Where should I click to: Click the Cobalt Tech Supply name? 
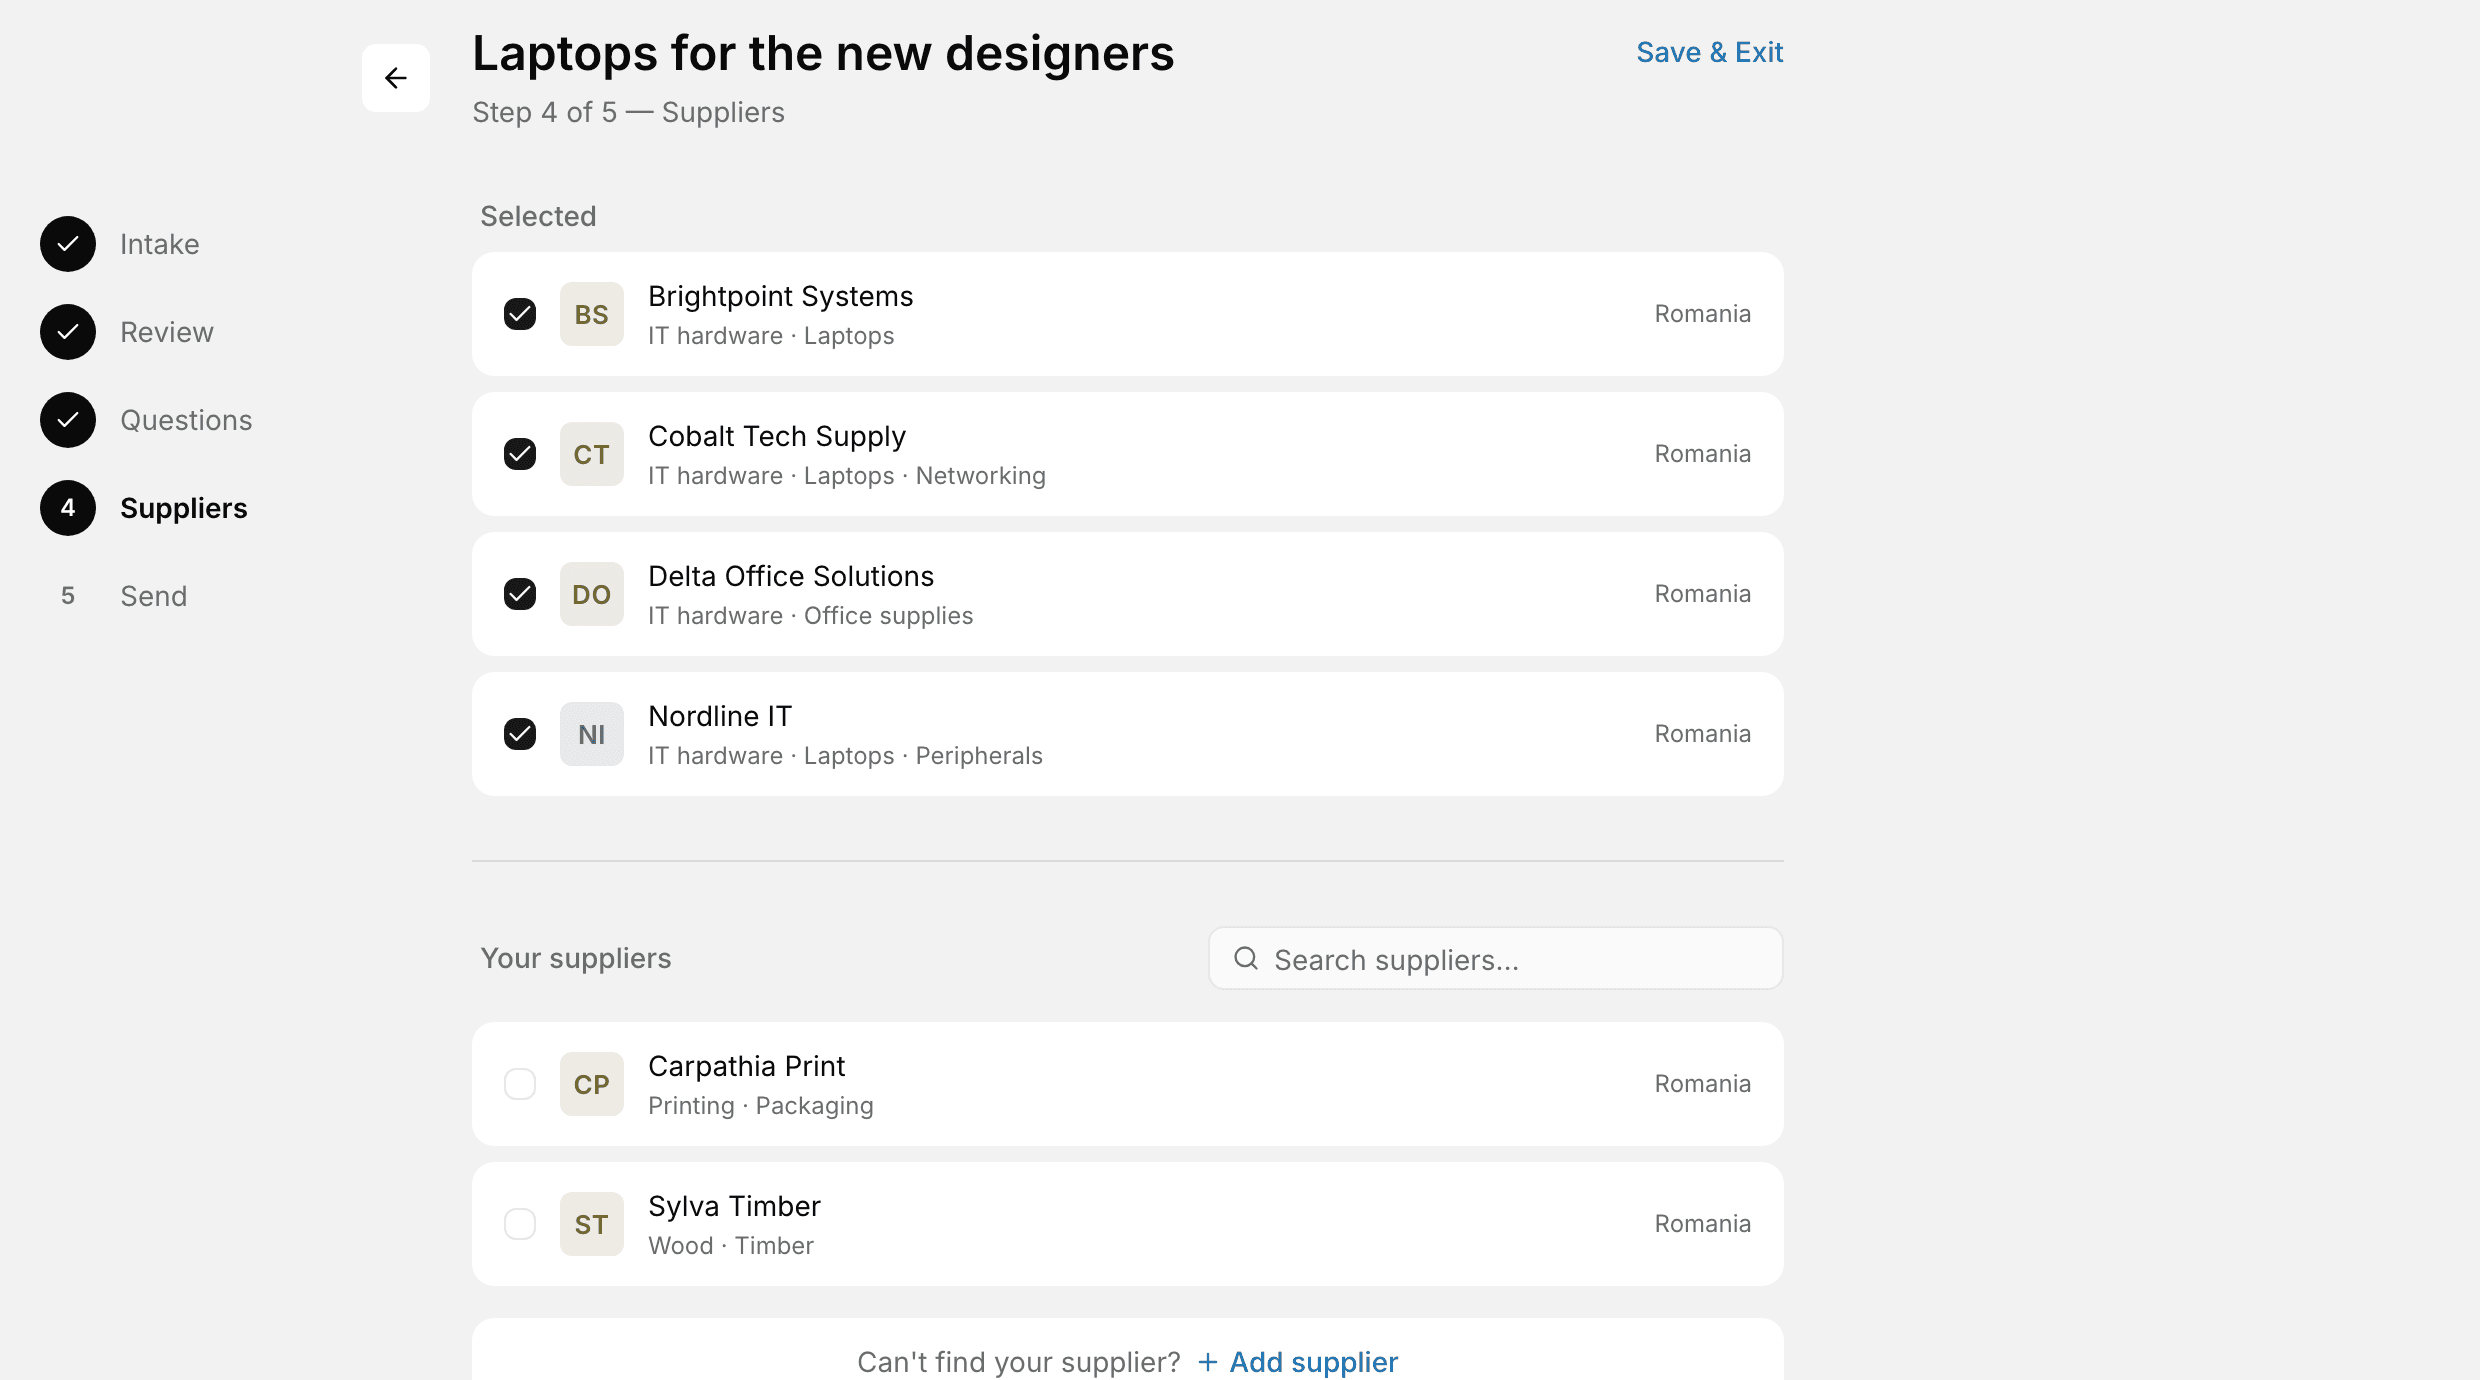click(777, 436)
